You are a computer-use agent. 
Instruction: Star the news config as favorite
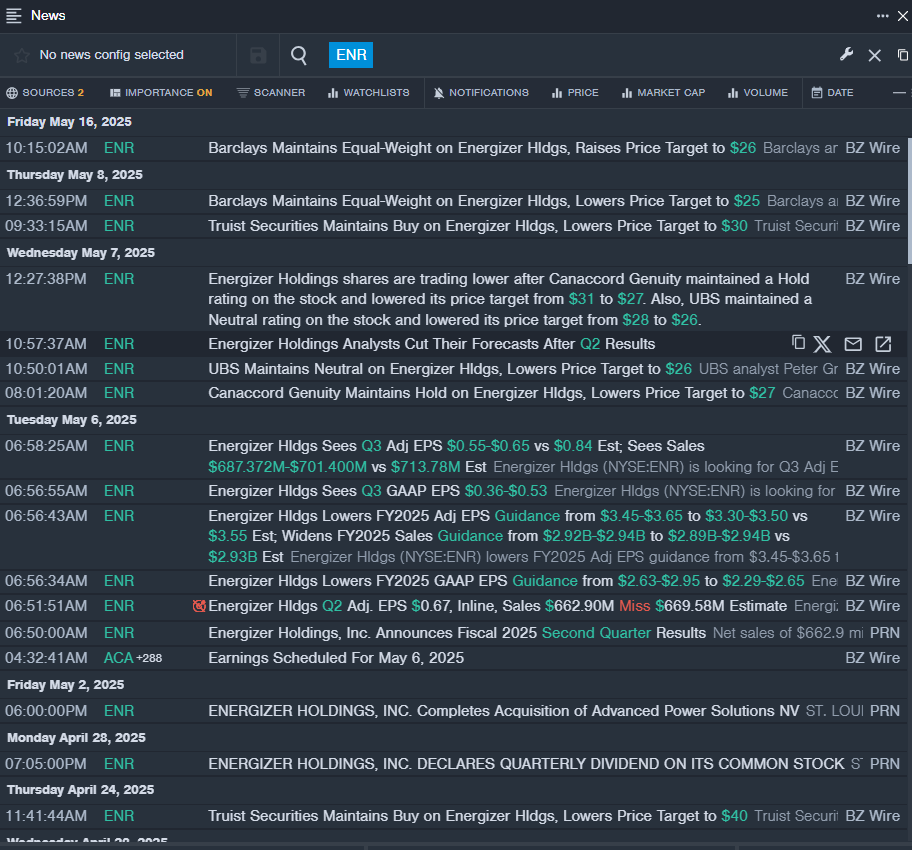tap(22, 55)
